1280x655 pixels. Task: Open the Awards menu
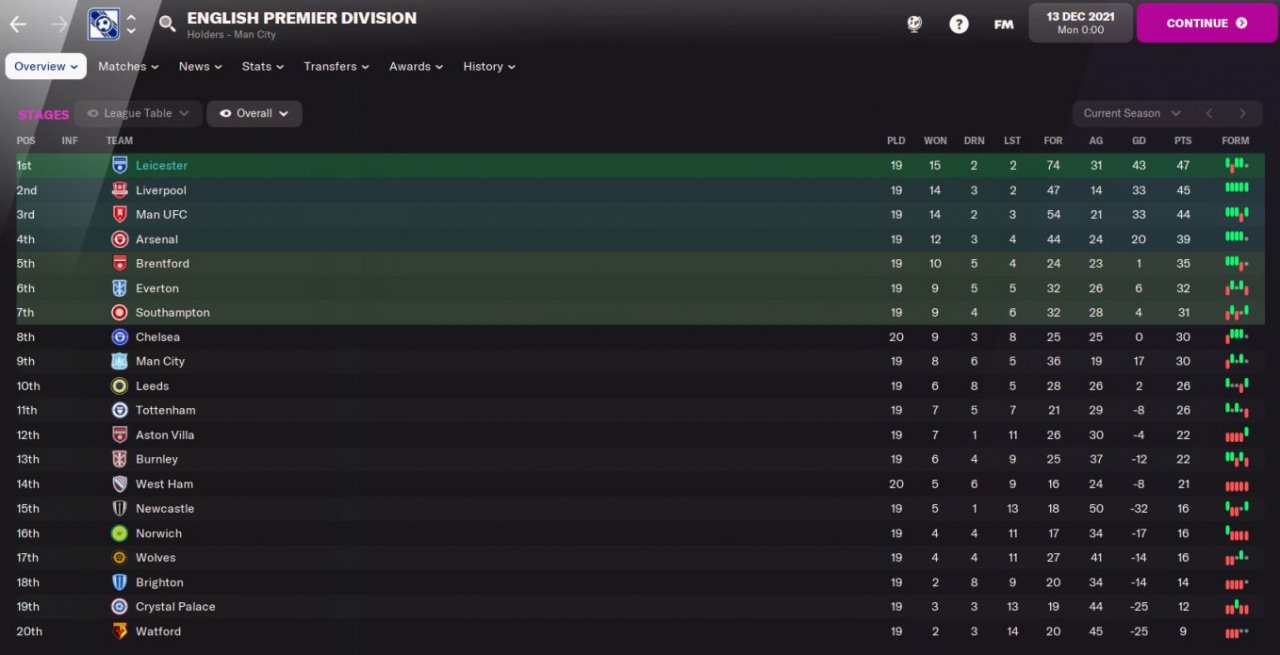pyautogui.click(x=417, y=67)
